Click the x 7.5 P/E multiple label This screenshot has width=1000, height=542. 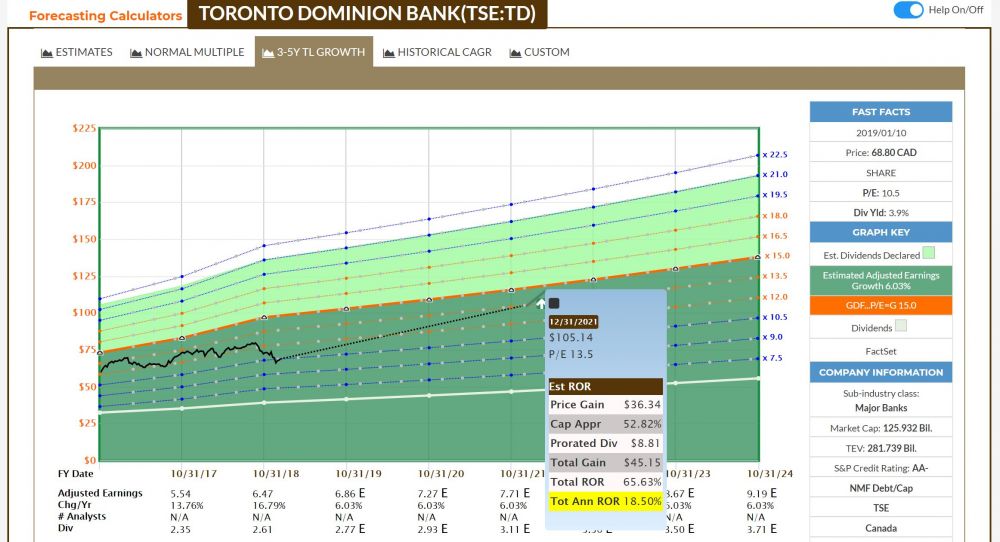pyautogui.click(x=773, y=358)
